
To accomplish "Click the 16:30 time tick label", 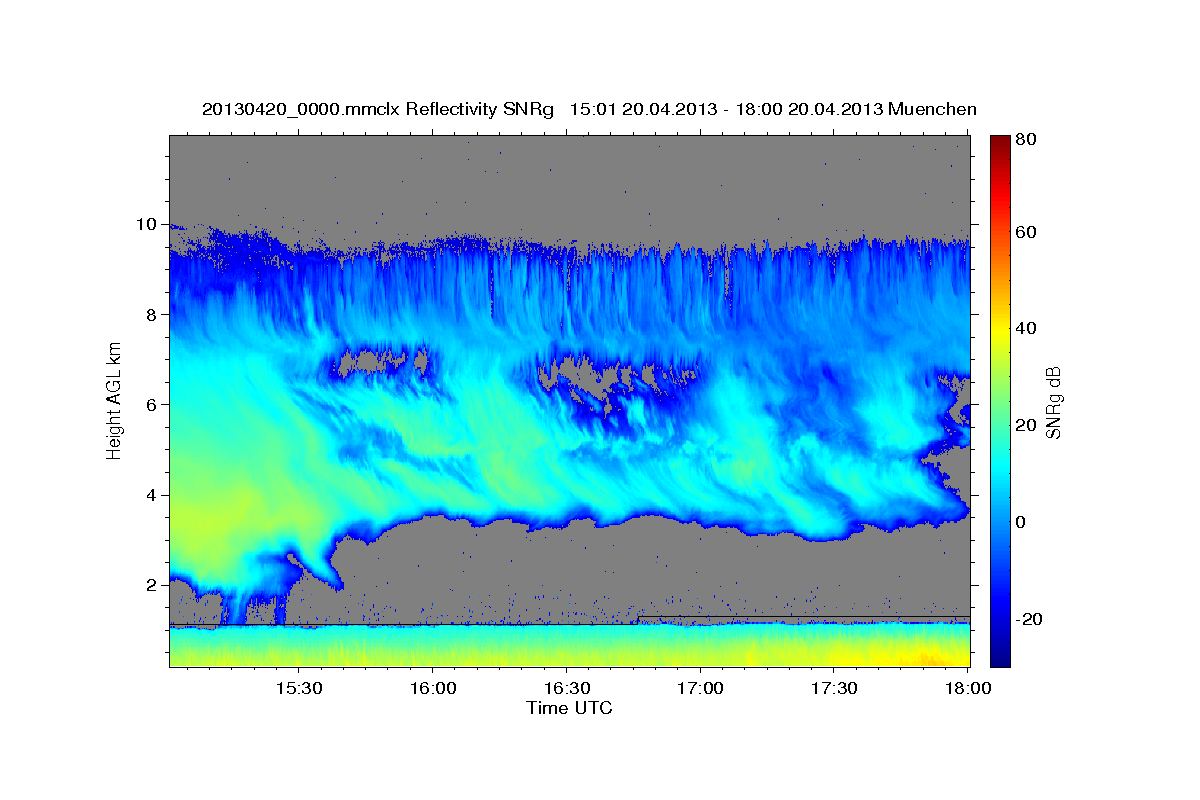I will [x=566, y=689].
